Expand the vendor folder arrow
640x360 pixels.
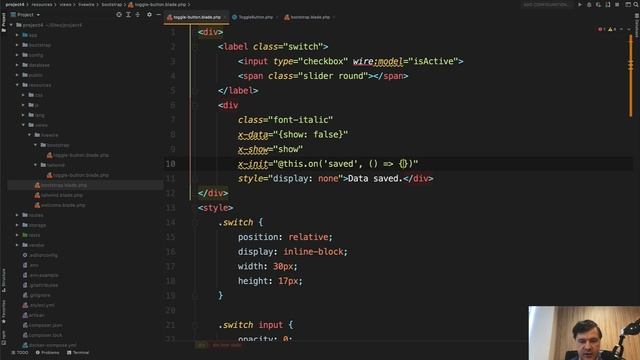coord(17,245)
